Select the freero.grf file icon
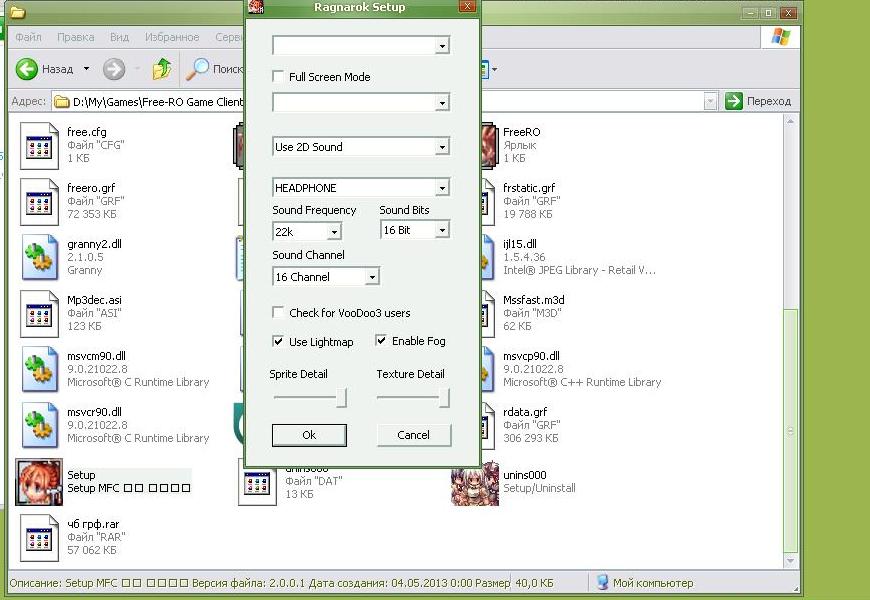 click(39, 202)
